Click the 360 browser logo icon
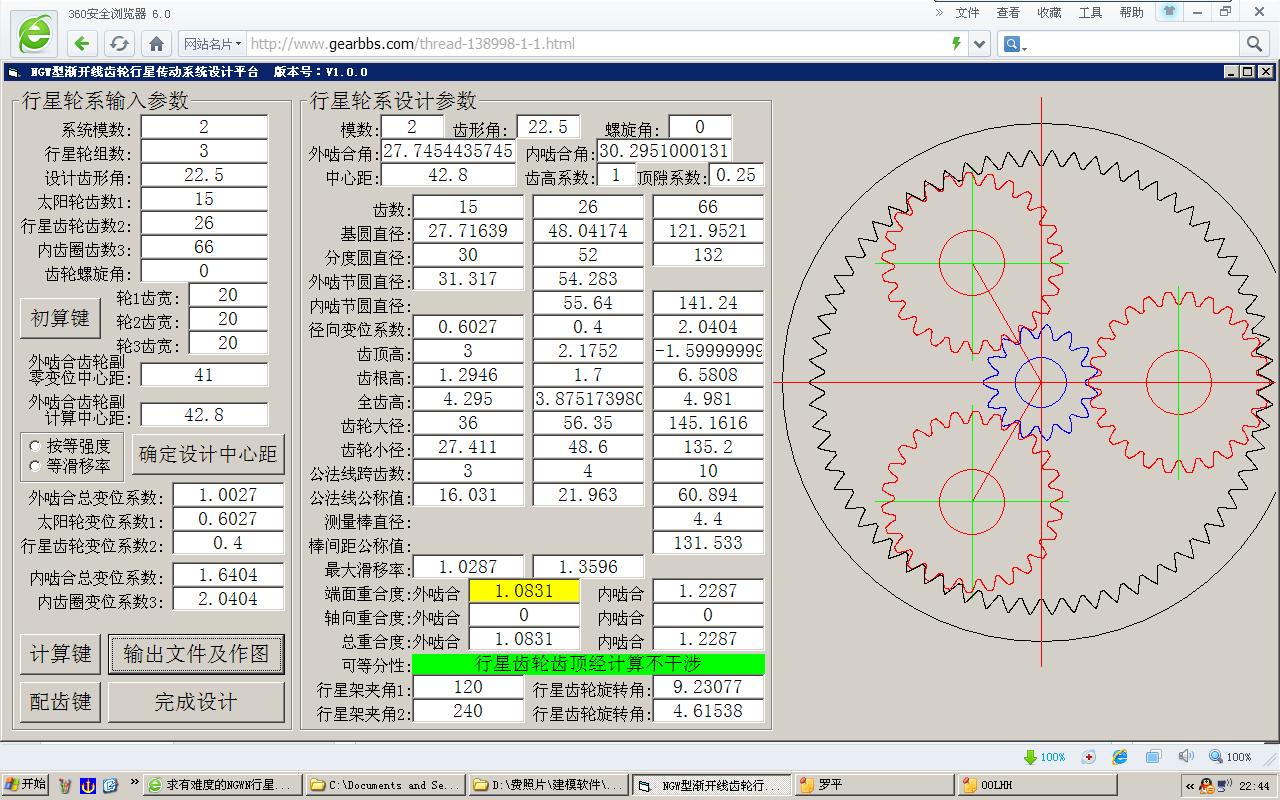Screen dimensions: 1280x800 pos(33,32)
